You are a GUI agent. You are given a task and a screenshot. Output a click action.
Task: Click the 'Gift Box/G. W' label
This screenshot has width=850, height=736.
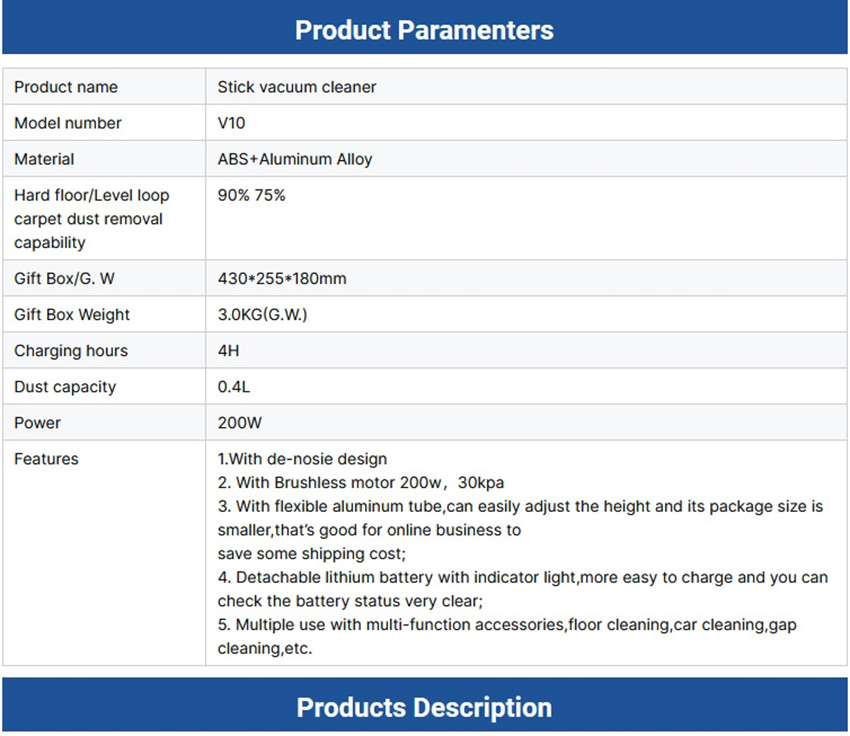(x=64, y=279)
